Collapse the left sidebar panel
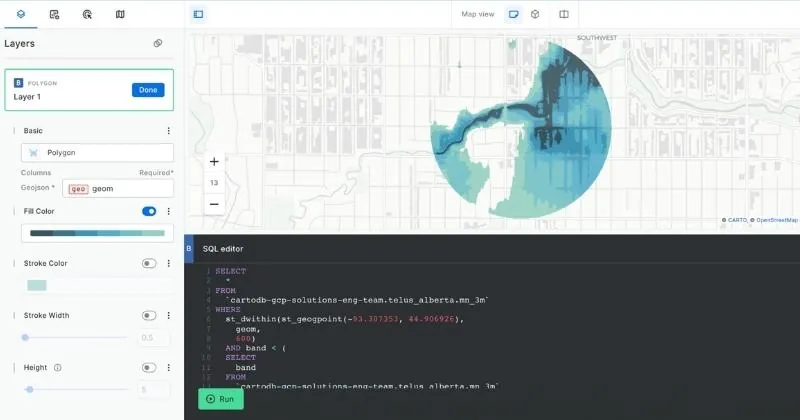This screenshot has width=800, height=420. click(198, 14)
